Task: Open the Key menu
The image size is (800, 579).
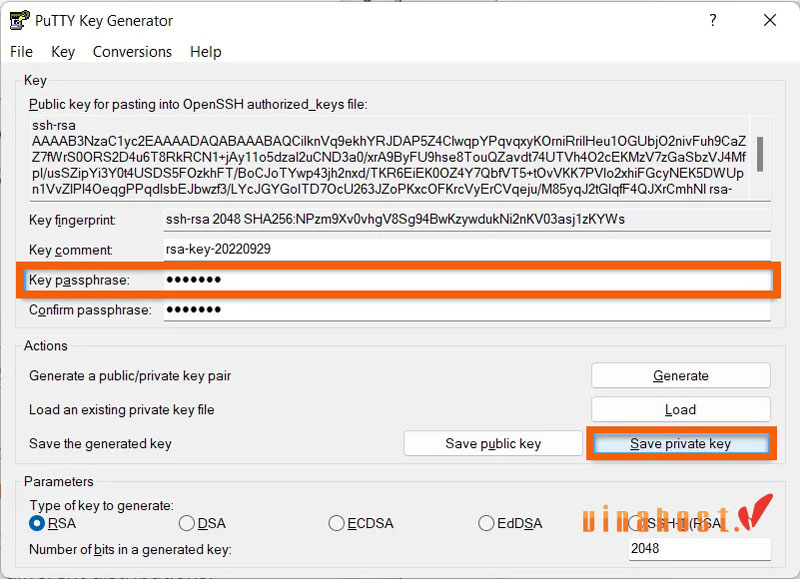Action: click(63, 52)
